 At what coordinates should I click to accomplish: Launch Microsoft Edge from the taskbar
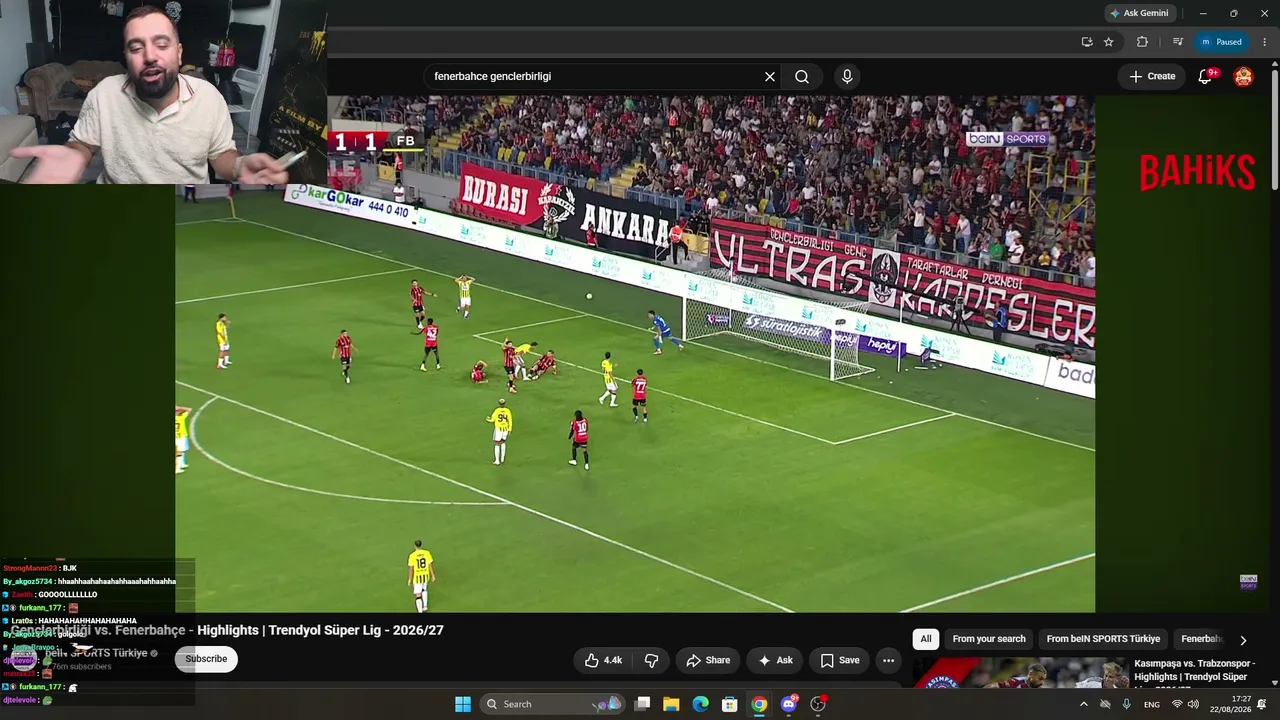click(701, 704)
